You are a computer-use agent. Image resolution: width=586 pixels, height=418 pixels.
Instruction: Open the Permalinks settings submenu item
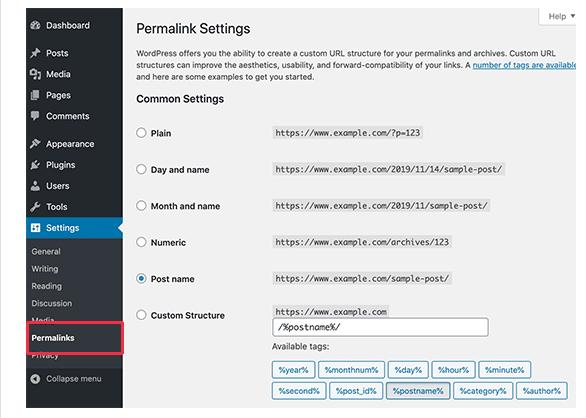[53, 338]
